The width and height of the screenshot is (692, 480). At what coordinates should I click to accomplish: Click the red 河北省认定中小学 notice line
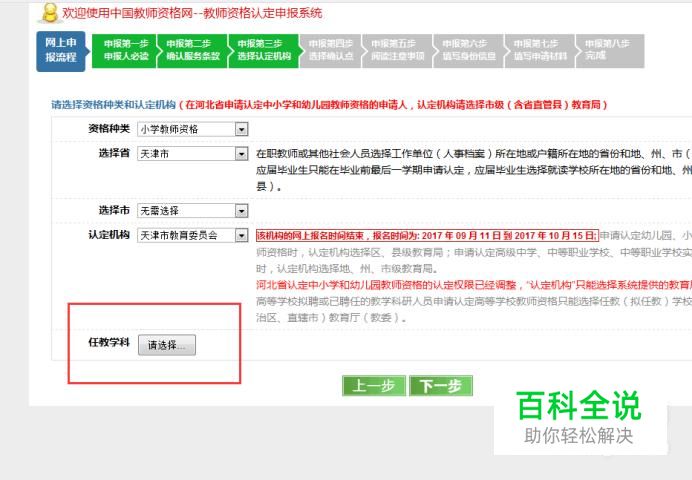click(x=474, y=285)
